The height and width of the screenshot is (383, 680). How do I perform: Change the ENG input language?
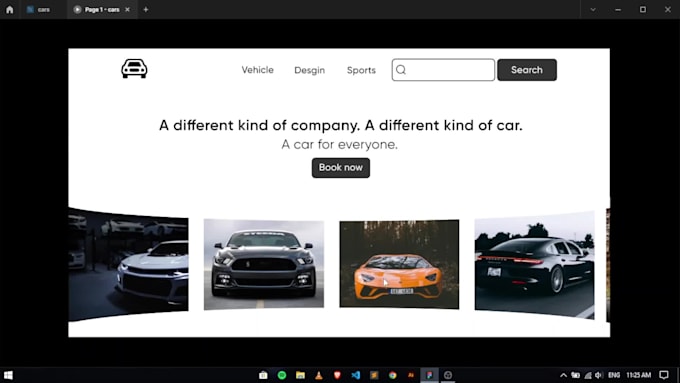614,375
